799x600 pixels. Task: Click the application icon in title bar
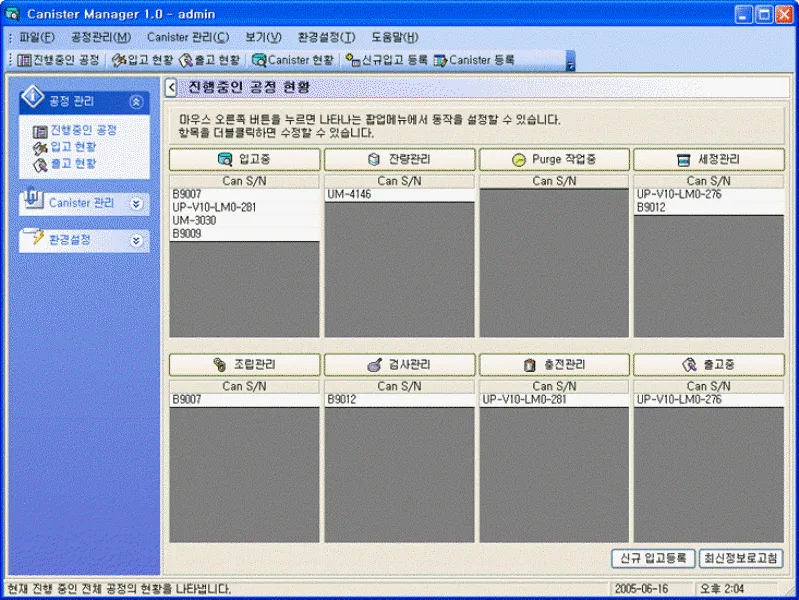pos(12,14)
